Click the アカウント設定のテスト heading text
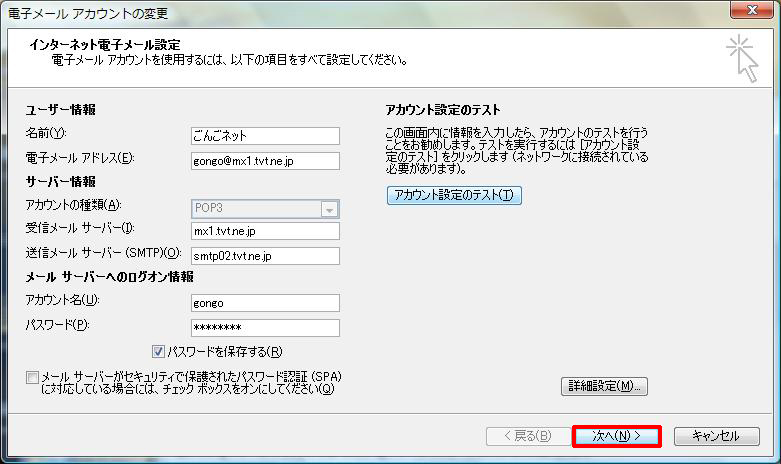This screenshot has width=781, height=464. tap(443, 110)
